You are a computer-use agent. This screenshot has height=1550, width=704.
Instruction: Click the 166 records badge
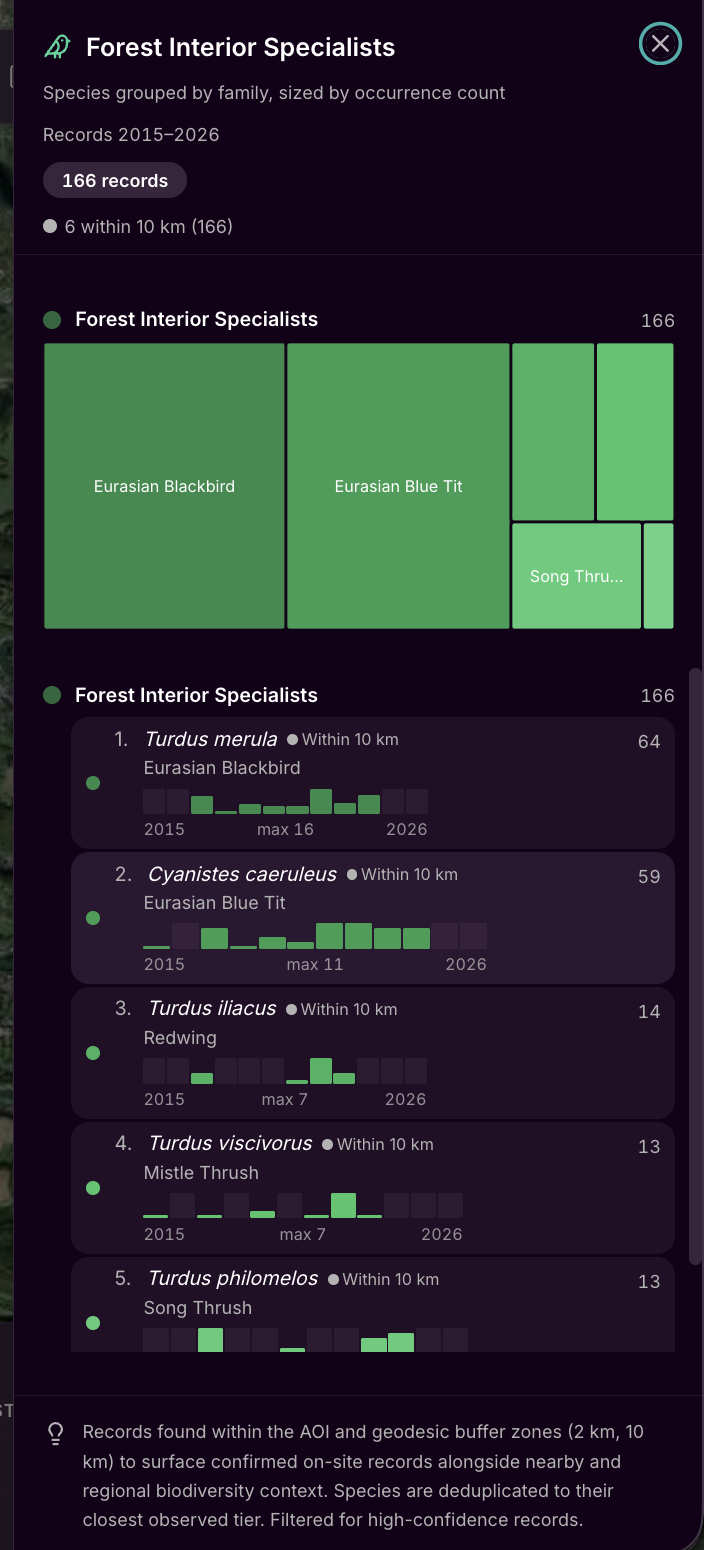click(x=115, y=181)
